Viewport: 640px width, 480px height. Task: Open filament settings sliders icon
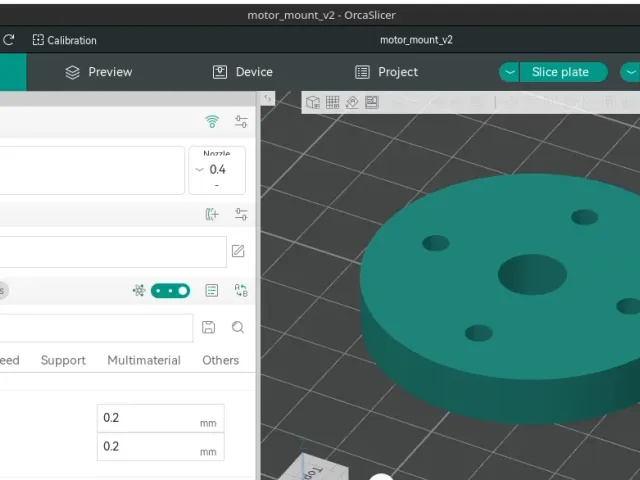241,214
